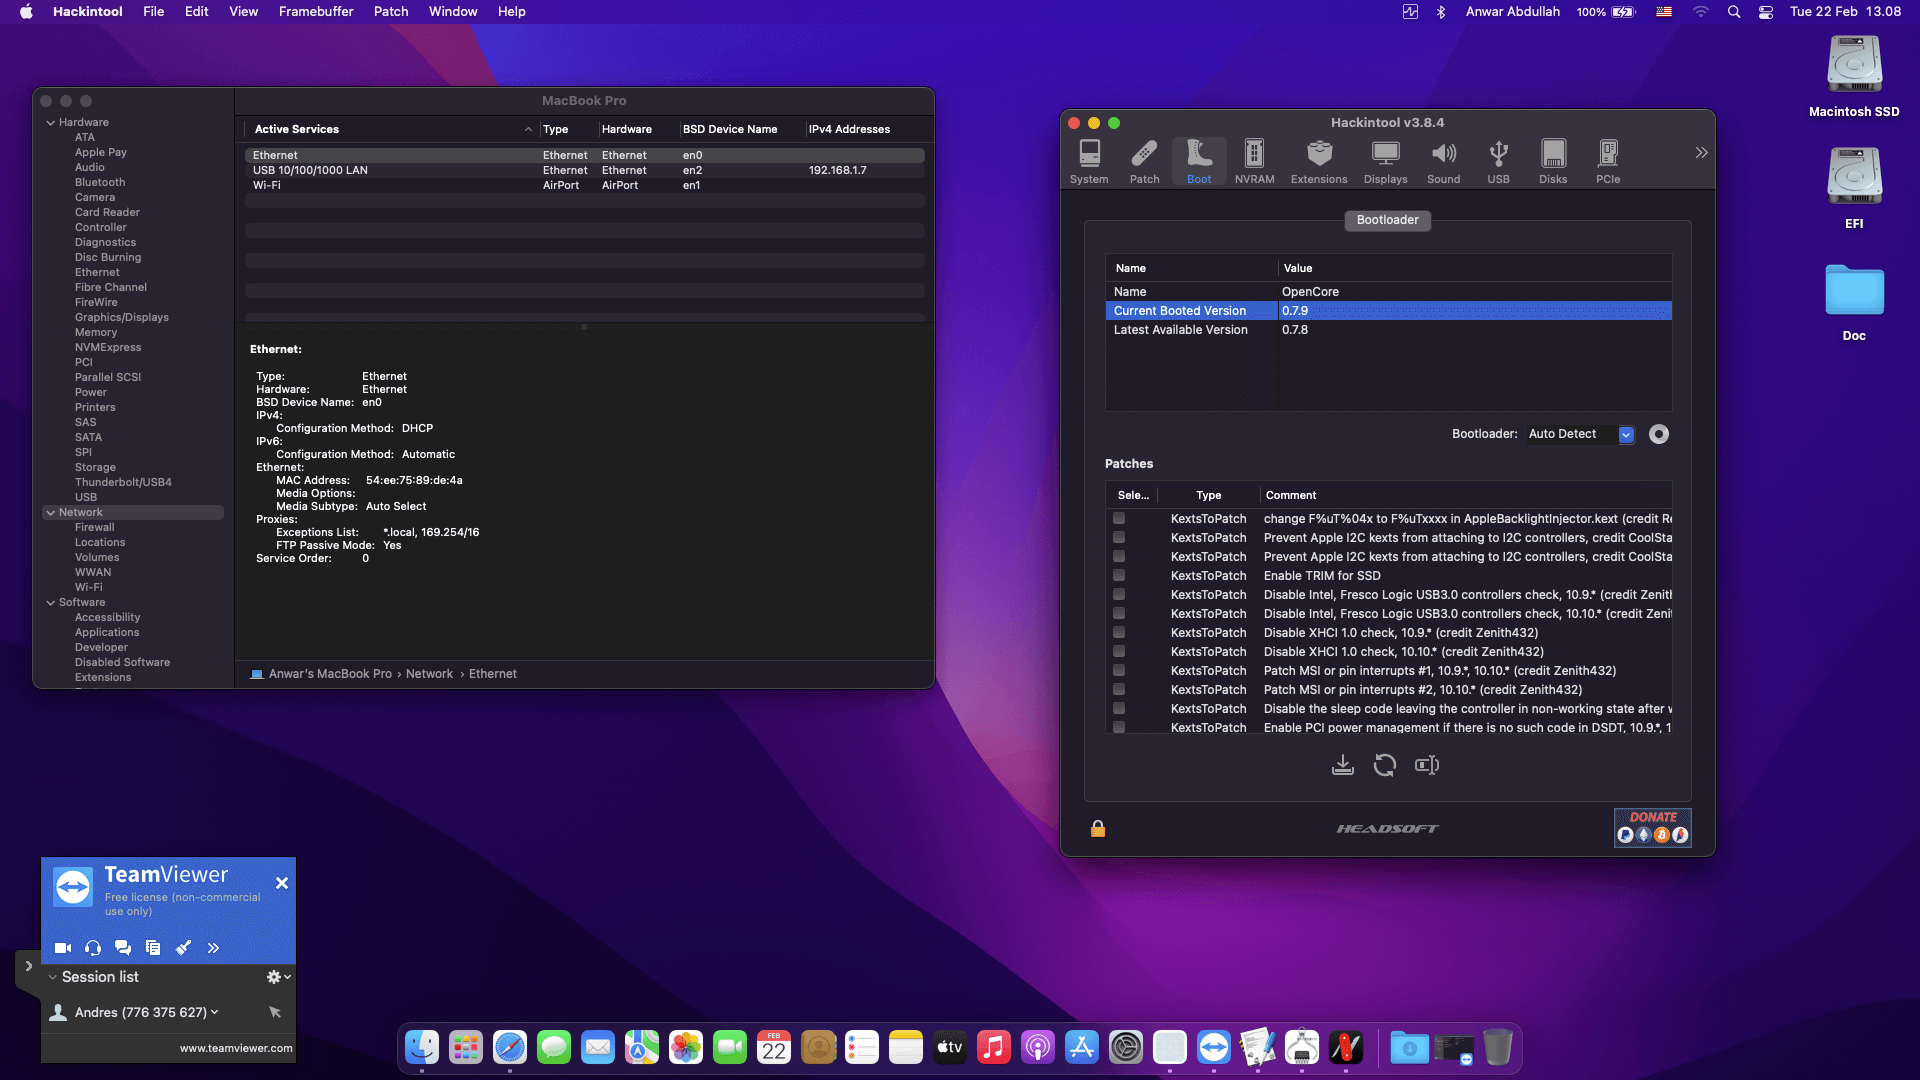The width and height of the screenshot is (1920, 1080).
Task: Click the orange lock icon in Hackintool
Action: pyautogui.click(x=1098, y=828)
